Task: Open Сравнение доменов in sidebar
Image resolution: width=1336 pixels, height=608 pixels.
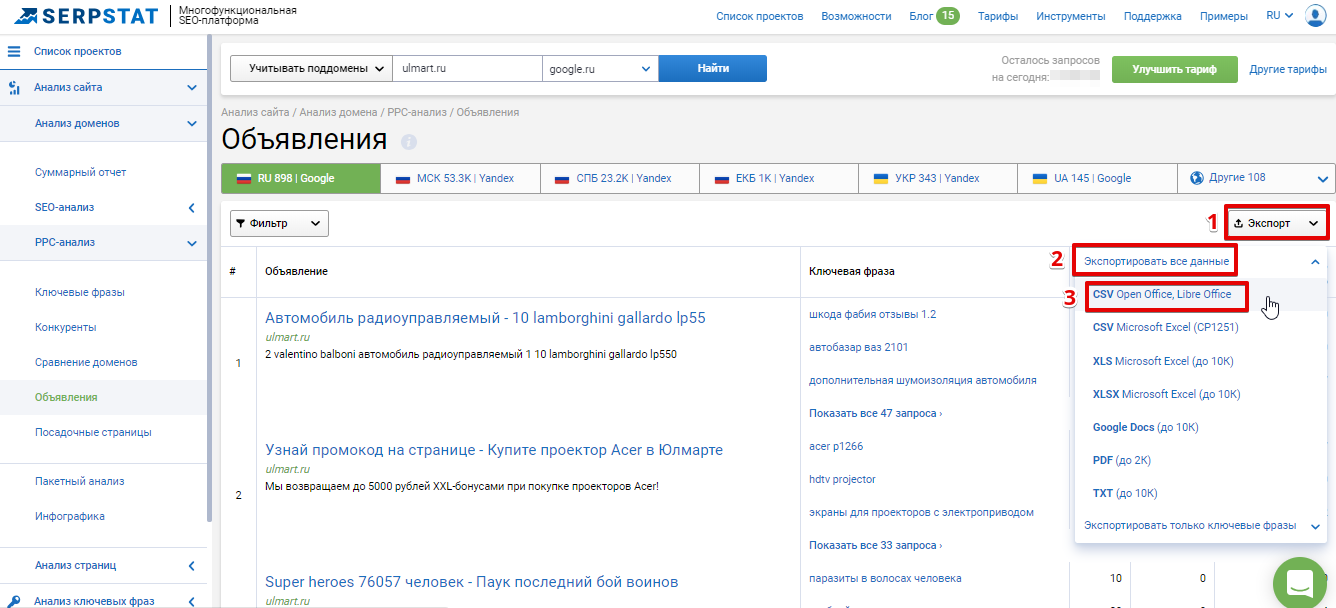Action: click(x=86, y=363)
